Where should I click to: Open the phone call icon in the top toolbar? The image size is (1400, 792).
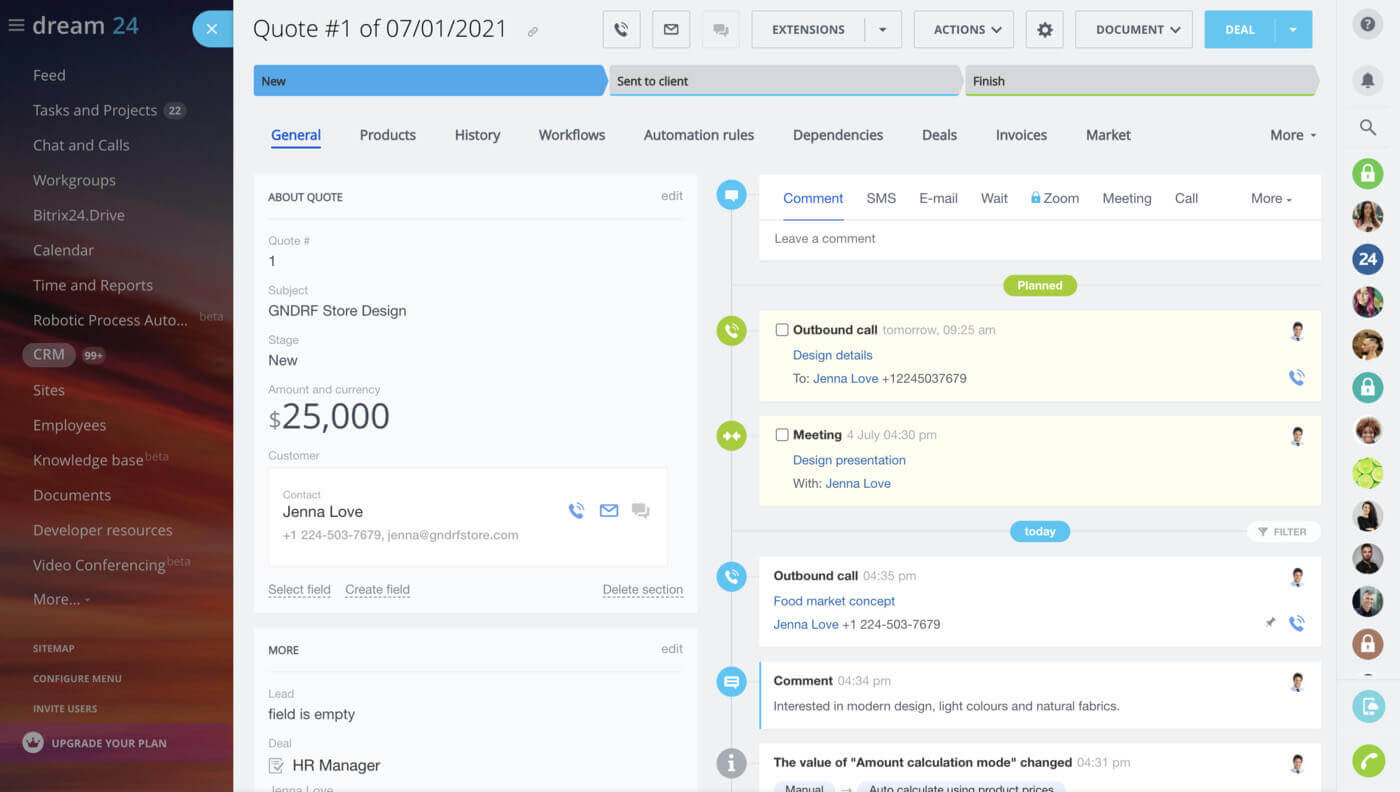[621, 29]
